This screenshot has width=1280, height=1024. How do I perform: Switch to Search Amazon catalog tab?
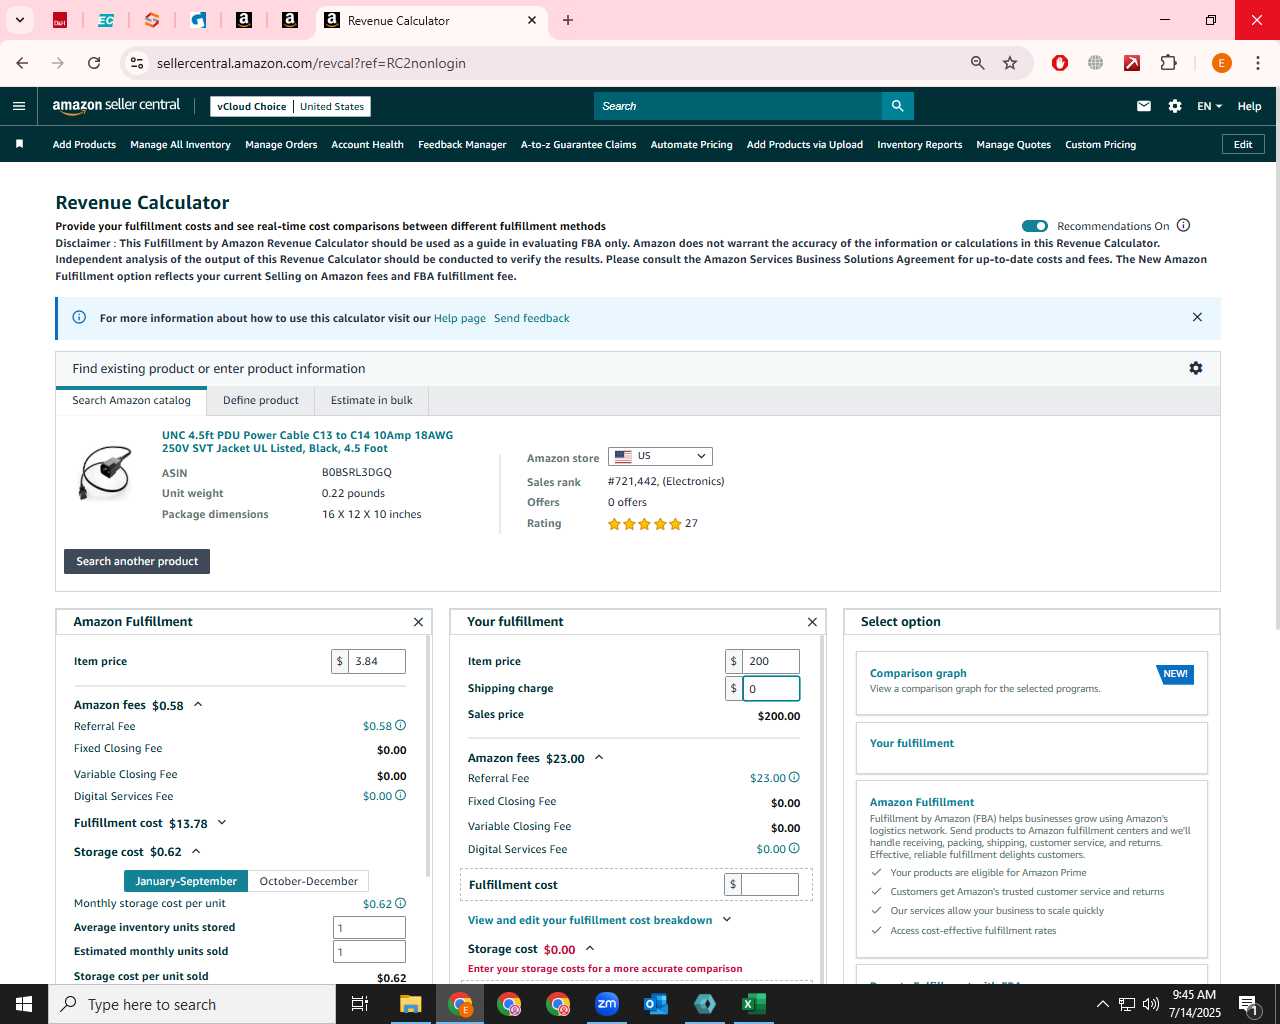131,400
